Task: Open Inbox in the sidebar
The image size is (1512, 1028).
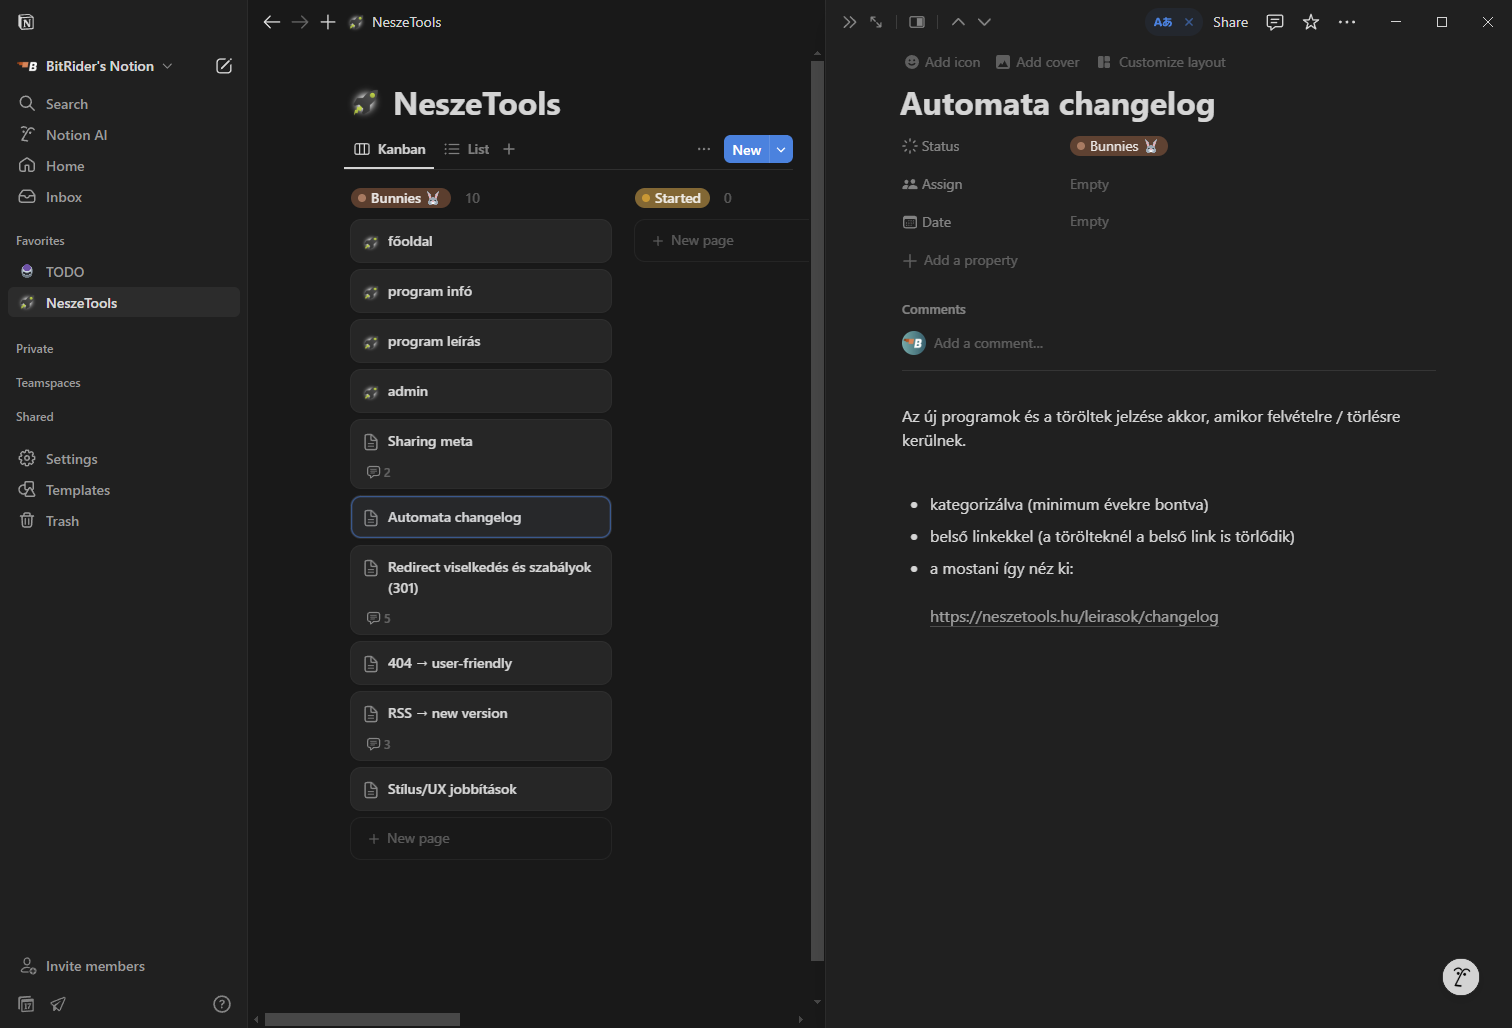Action: click(x=124, y=197)
